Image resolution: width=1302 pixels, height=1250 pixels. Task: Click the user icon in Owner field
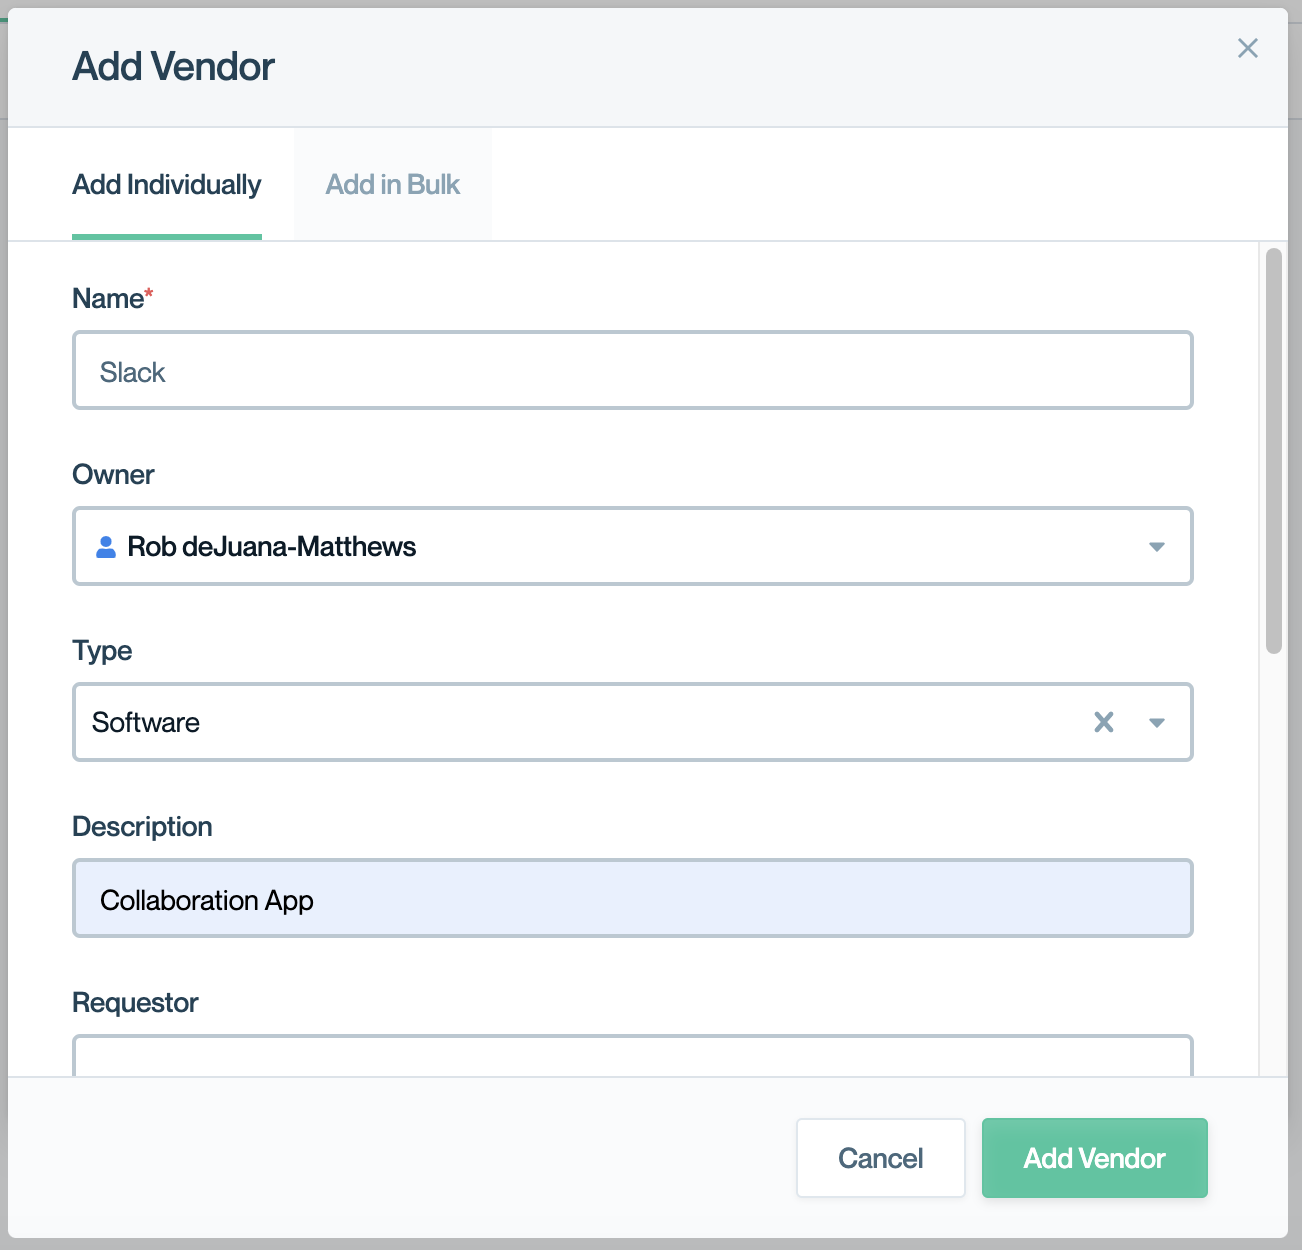105,547
